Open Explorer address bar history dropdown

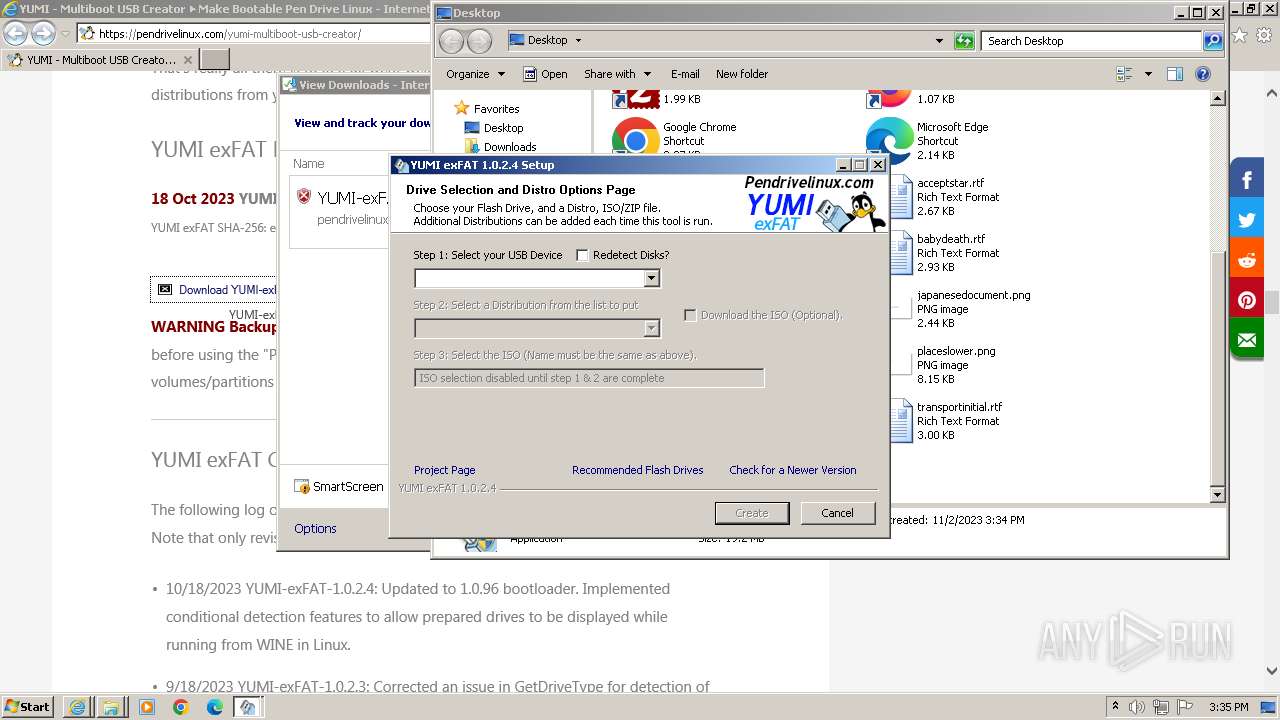pyautogui.click(x=939, y=41)
